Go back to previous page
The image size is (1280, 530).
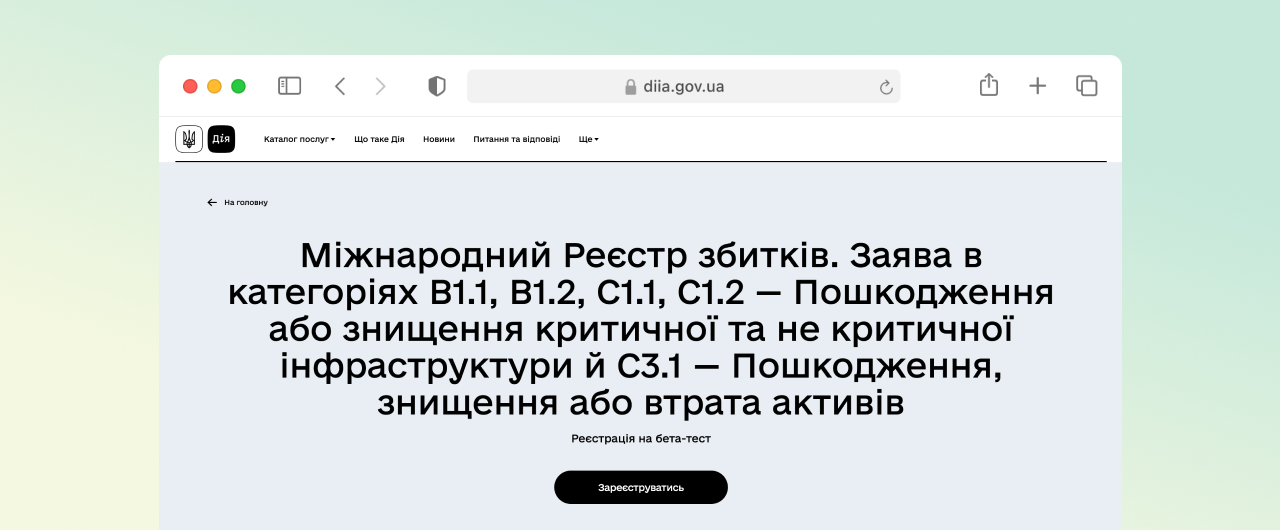click(340, 86)
